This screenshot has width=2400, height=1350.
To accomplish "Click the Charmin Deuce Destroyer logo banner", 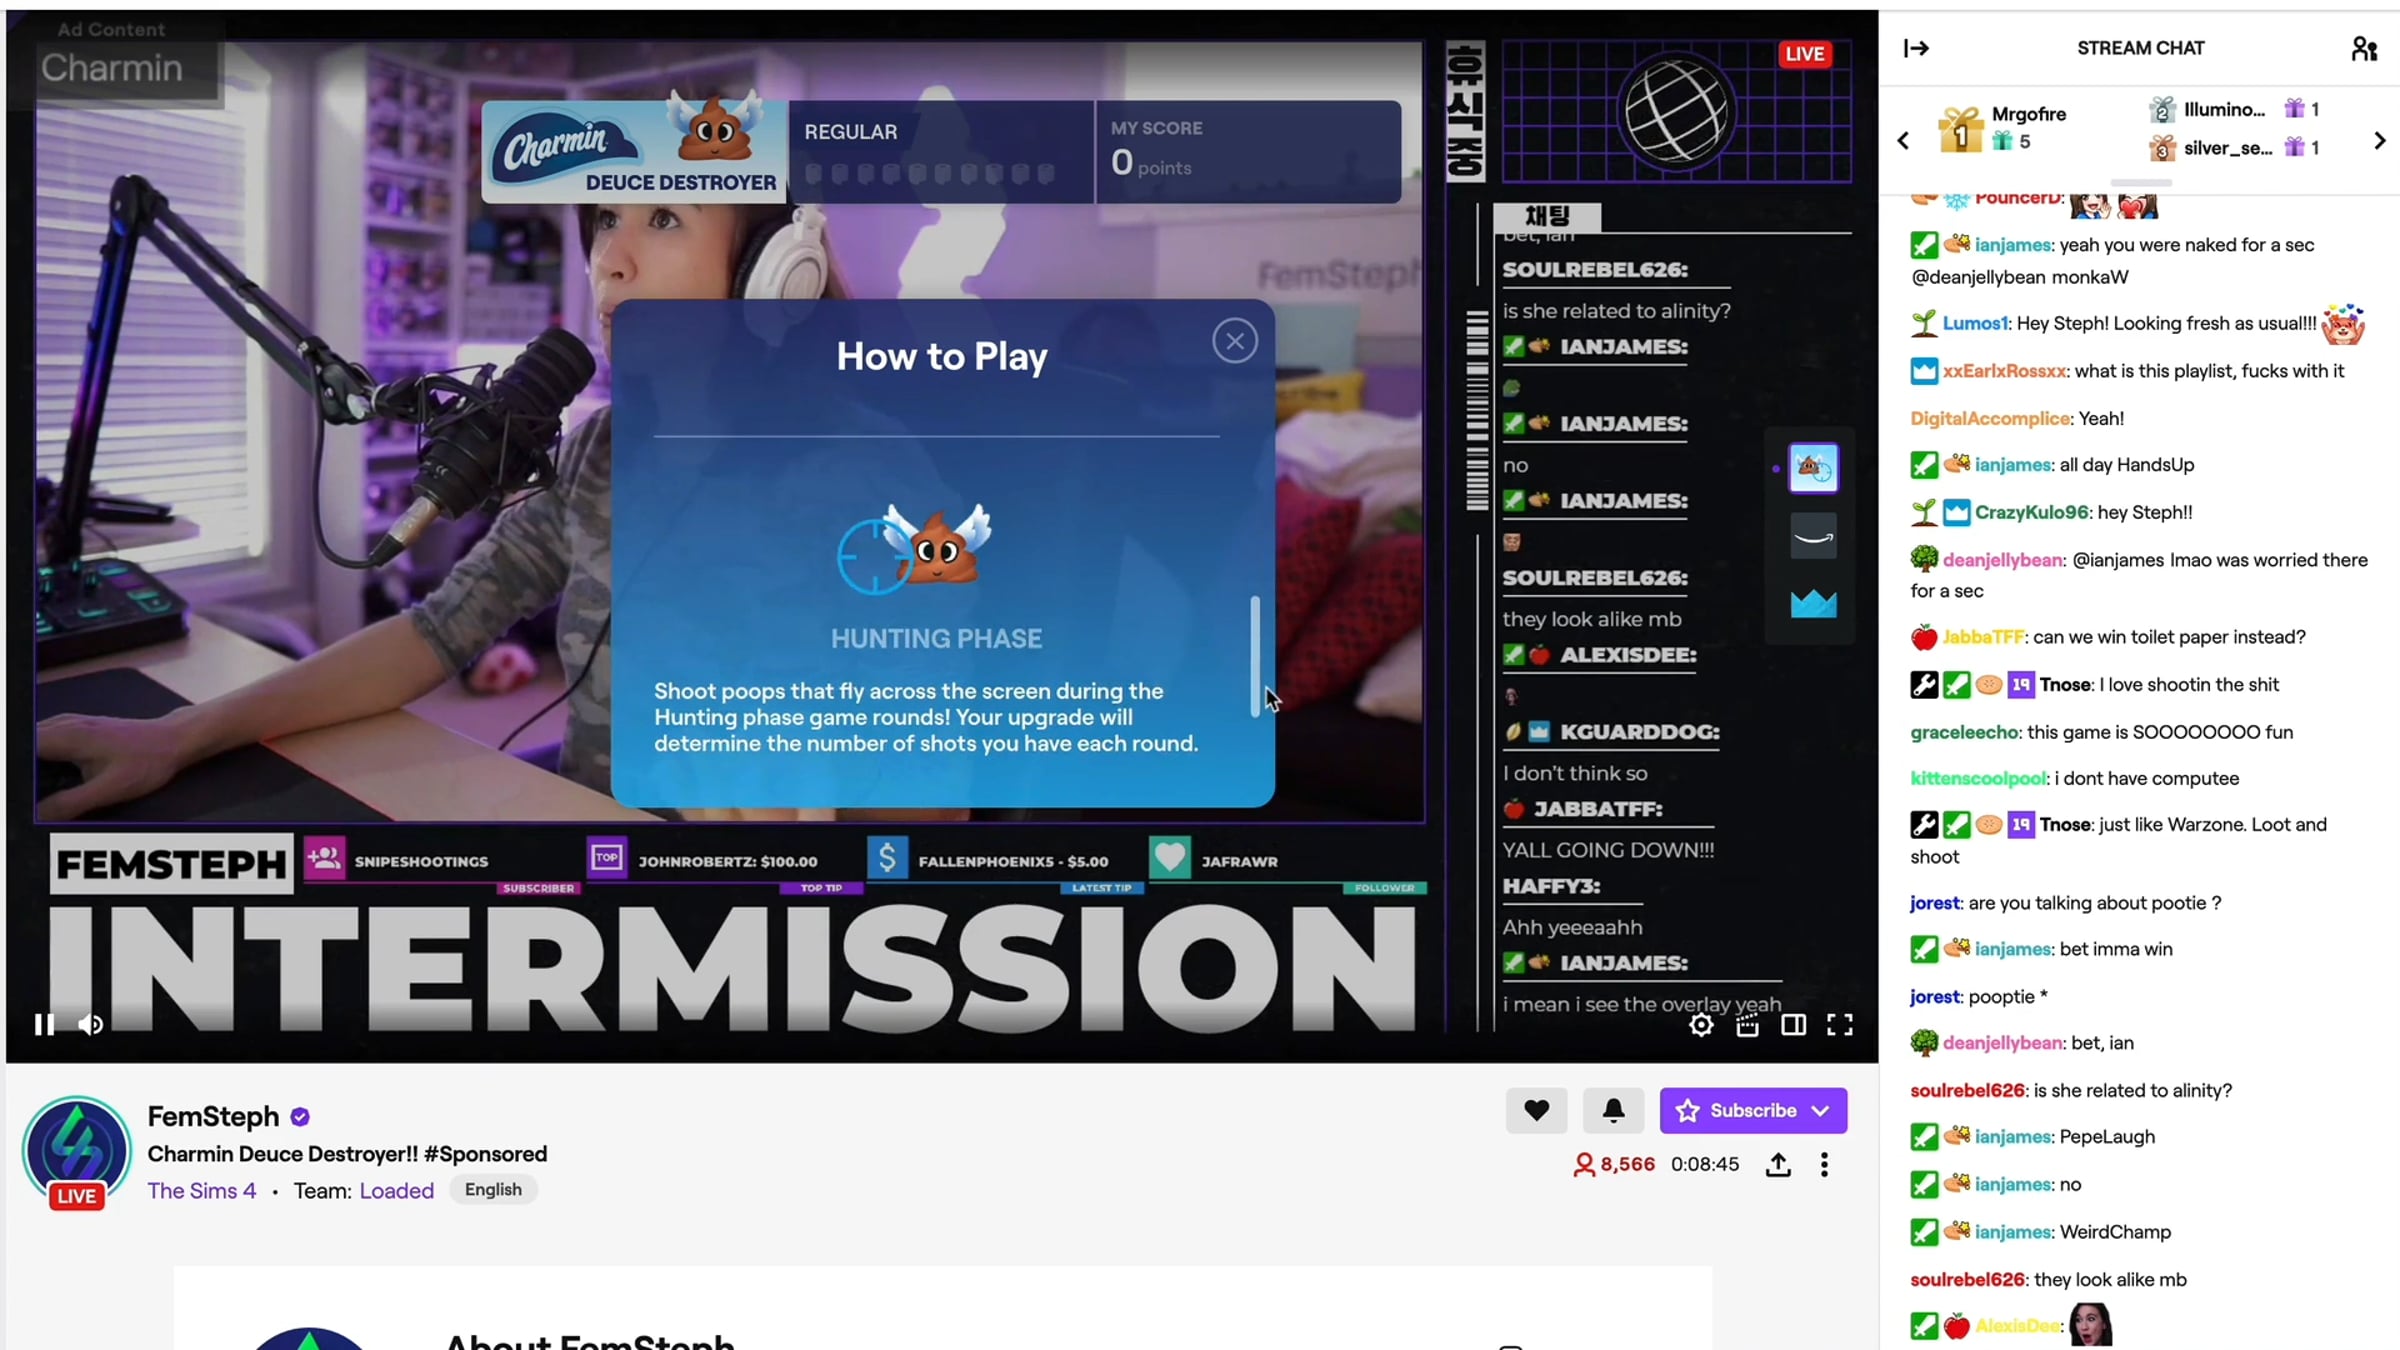I will [x=635, y=152].
